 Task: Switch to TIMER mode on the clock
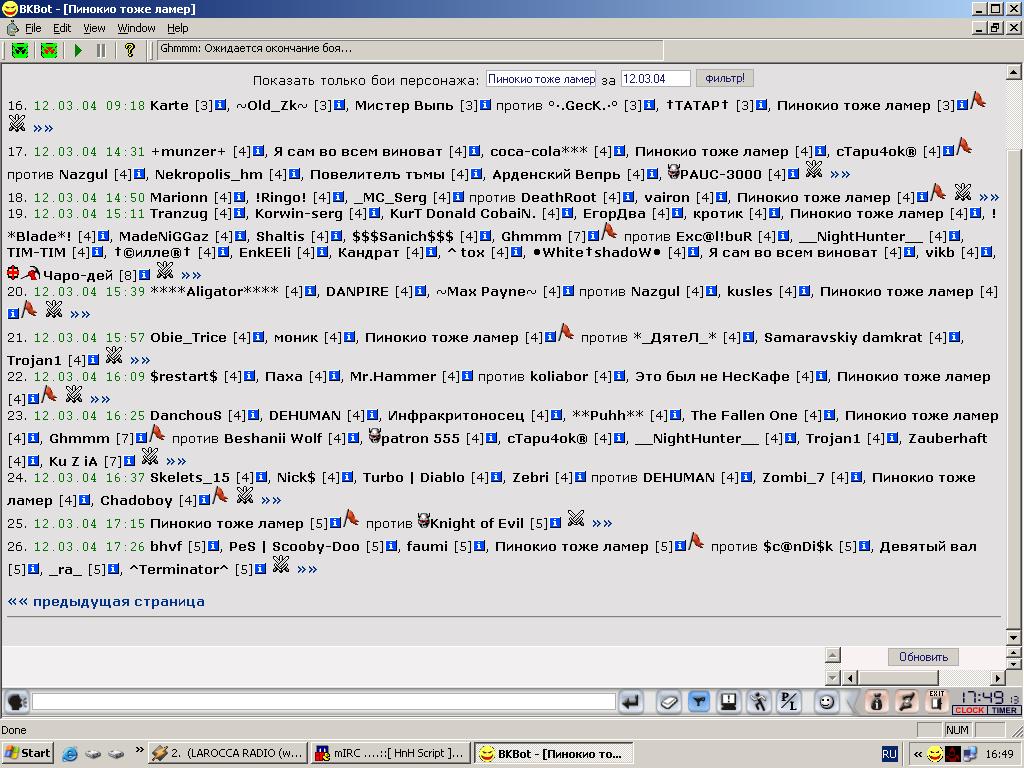coord(1004,711)
